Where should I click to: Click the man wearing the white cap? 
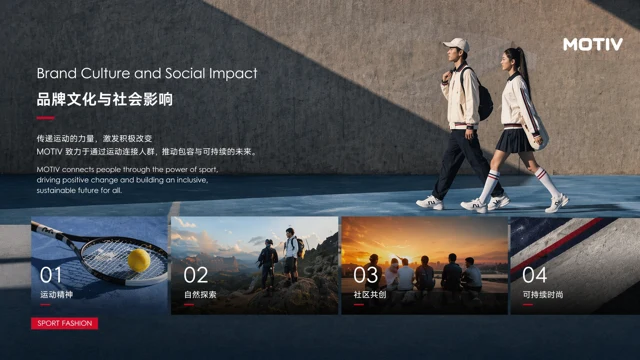[x=463, y=124]
